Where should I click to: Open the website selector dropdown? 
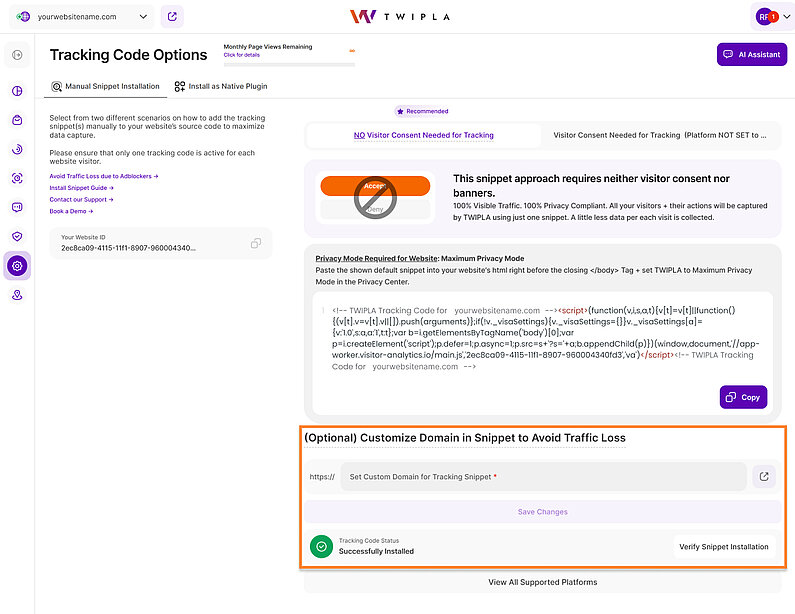click(x=82, y=17)
